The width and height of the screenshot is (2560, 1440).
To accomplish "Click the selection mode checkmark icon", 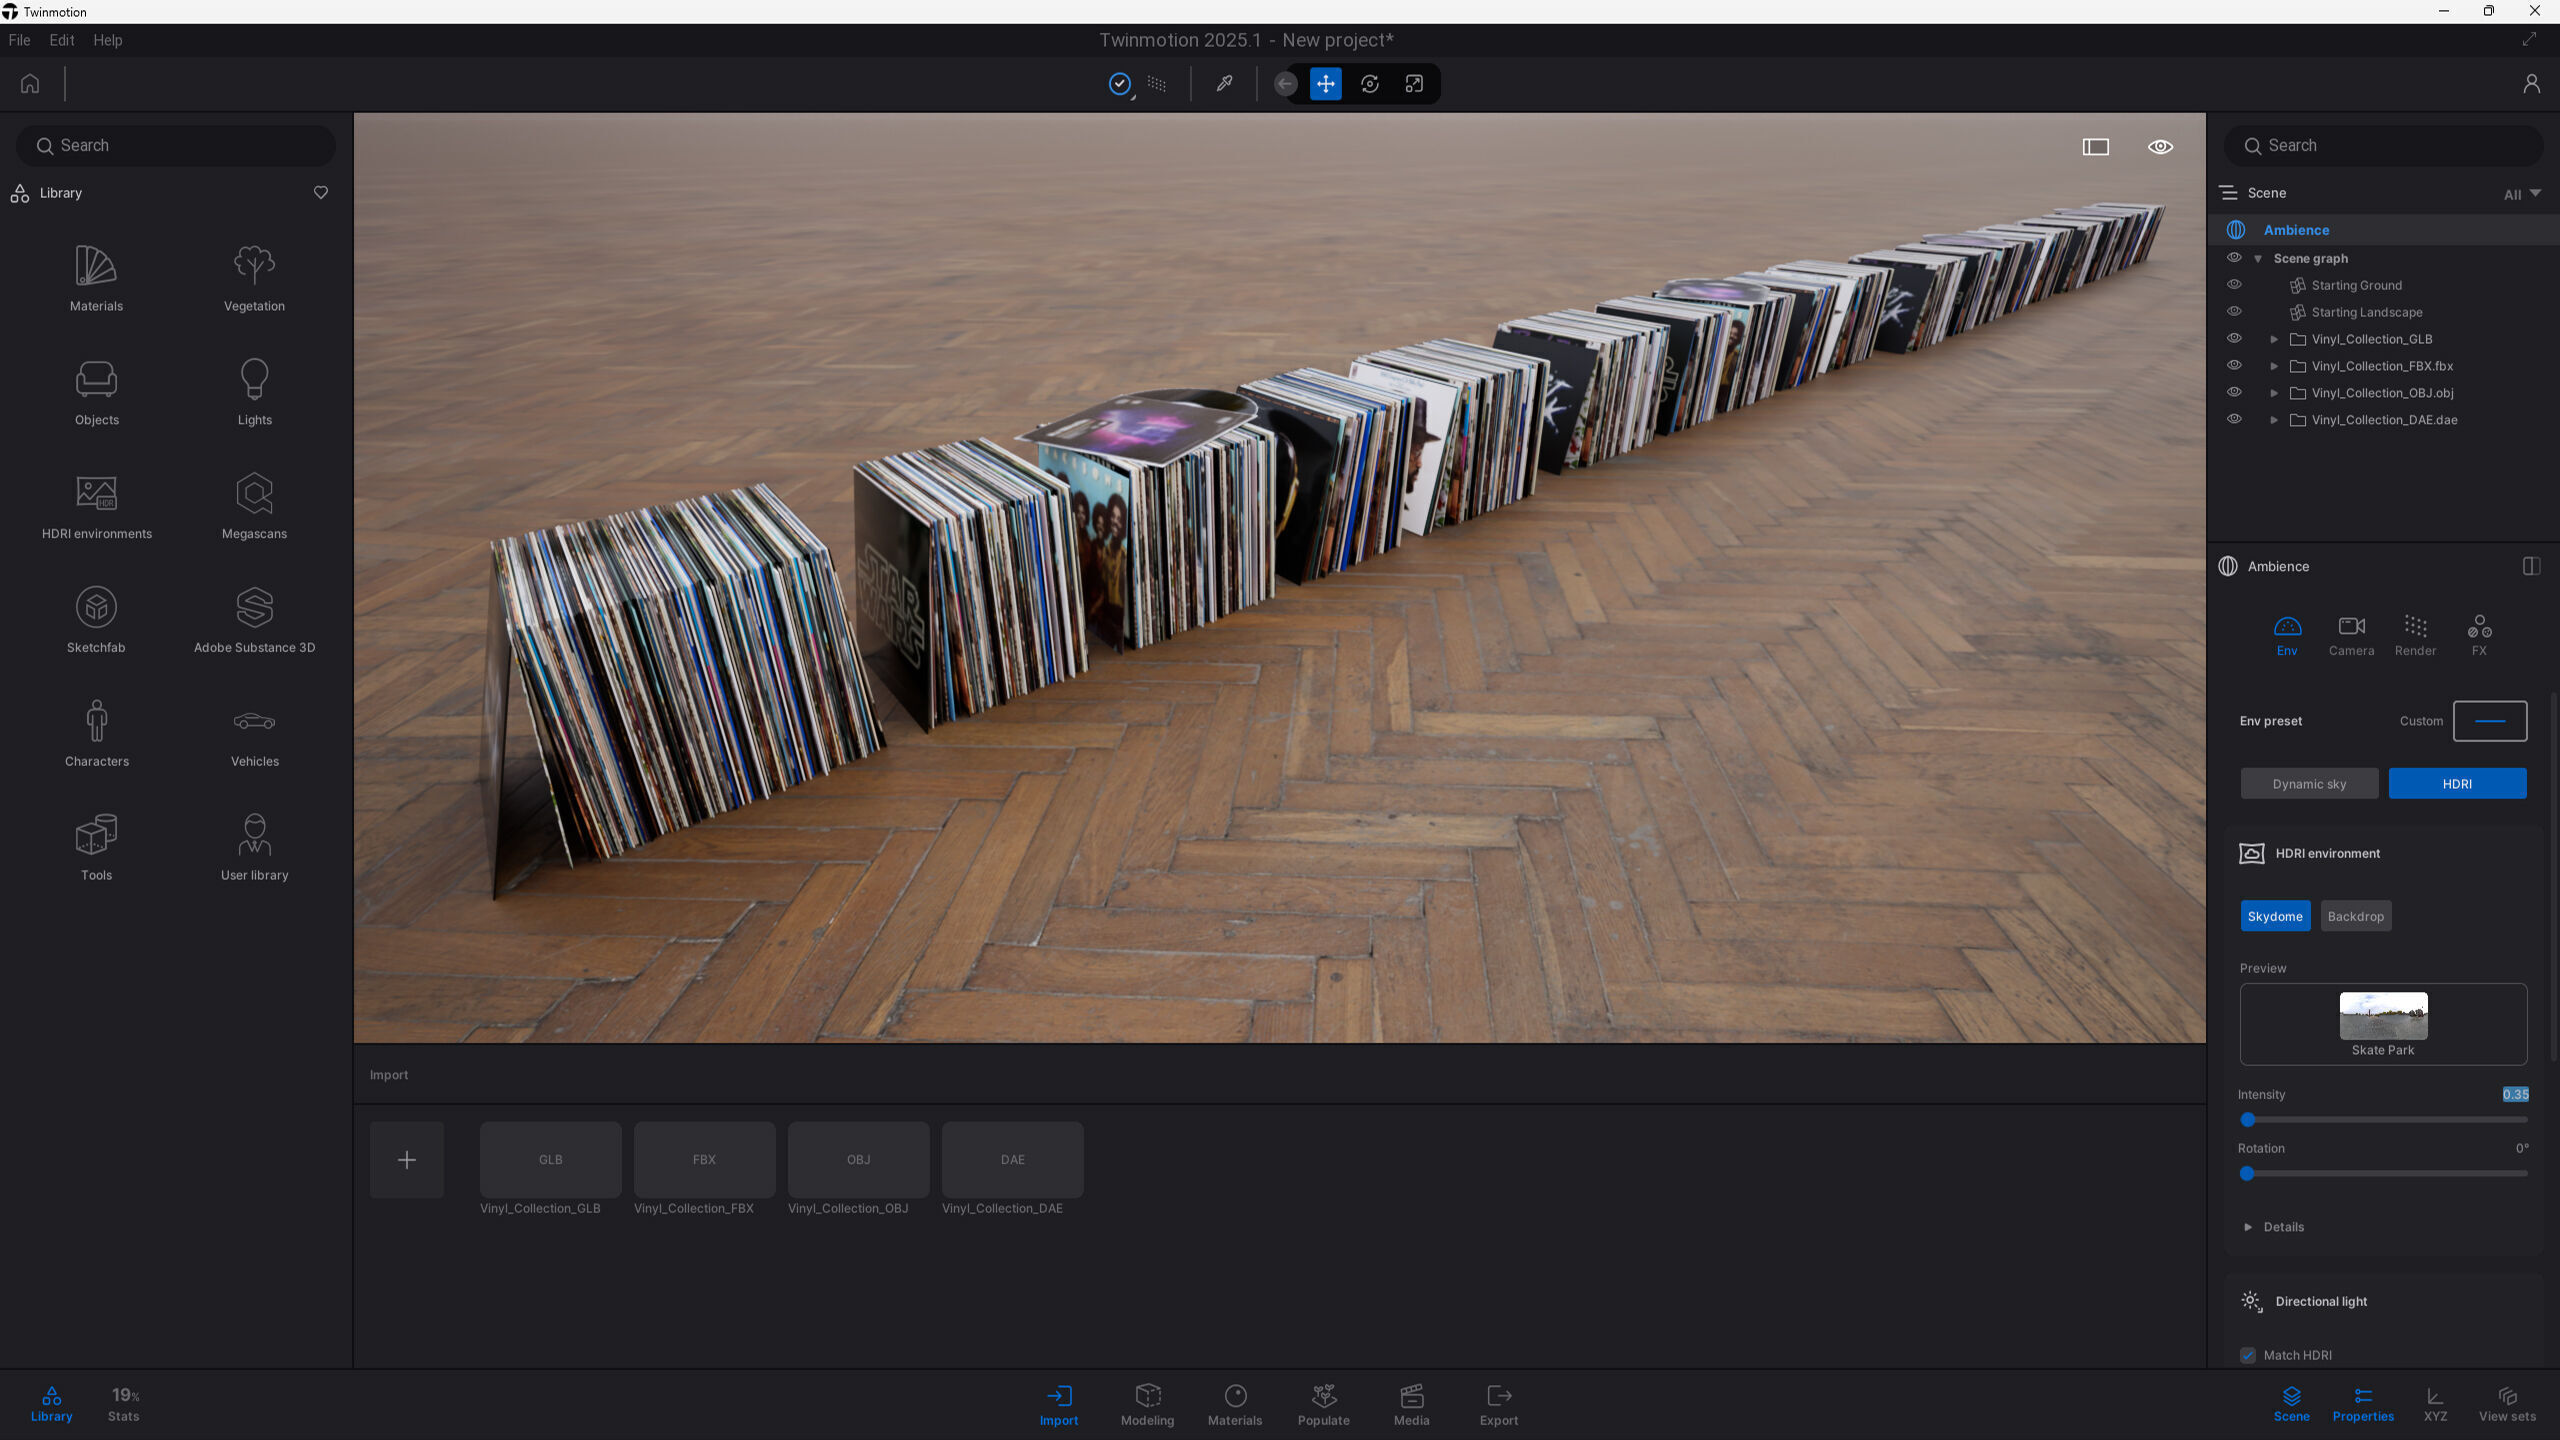I will pos(1120,83).
